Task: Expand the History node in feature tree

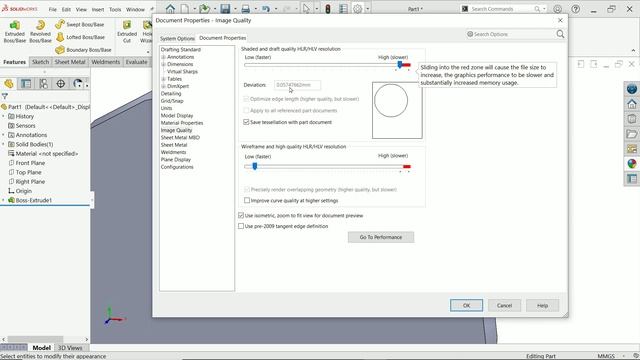Action: tap(4, 116)
